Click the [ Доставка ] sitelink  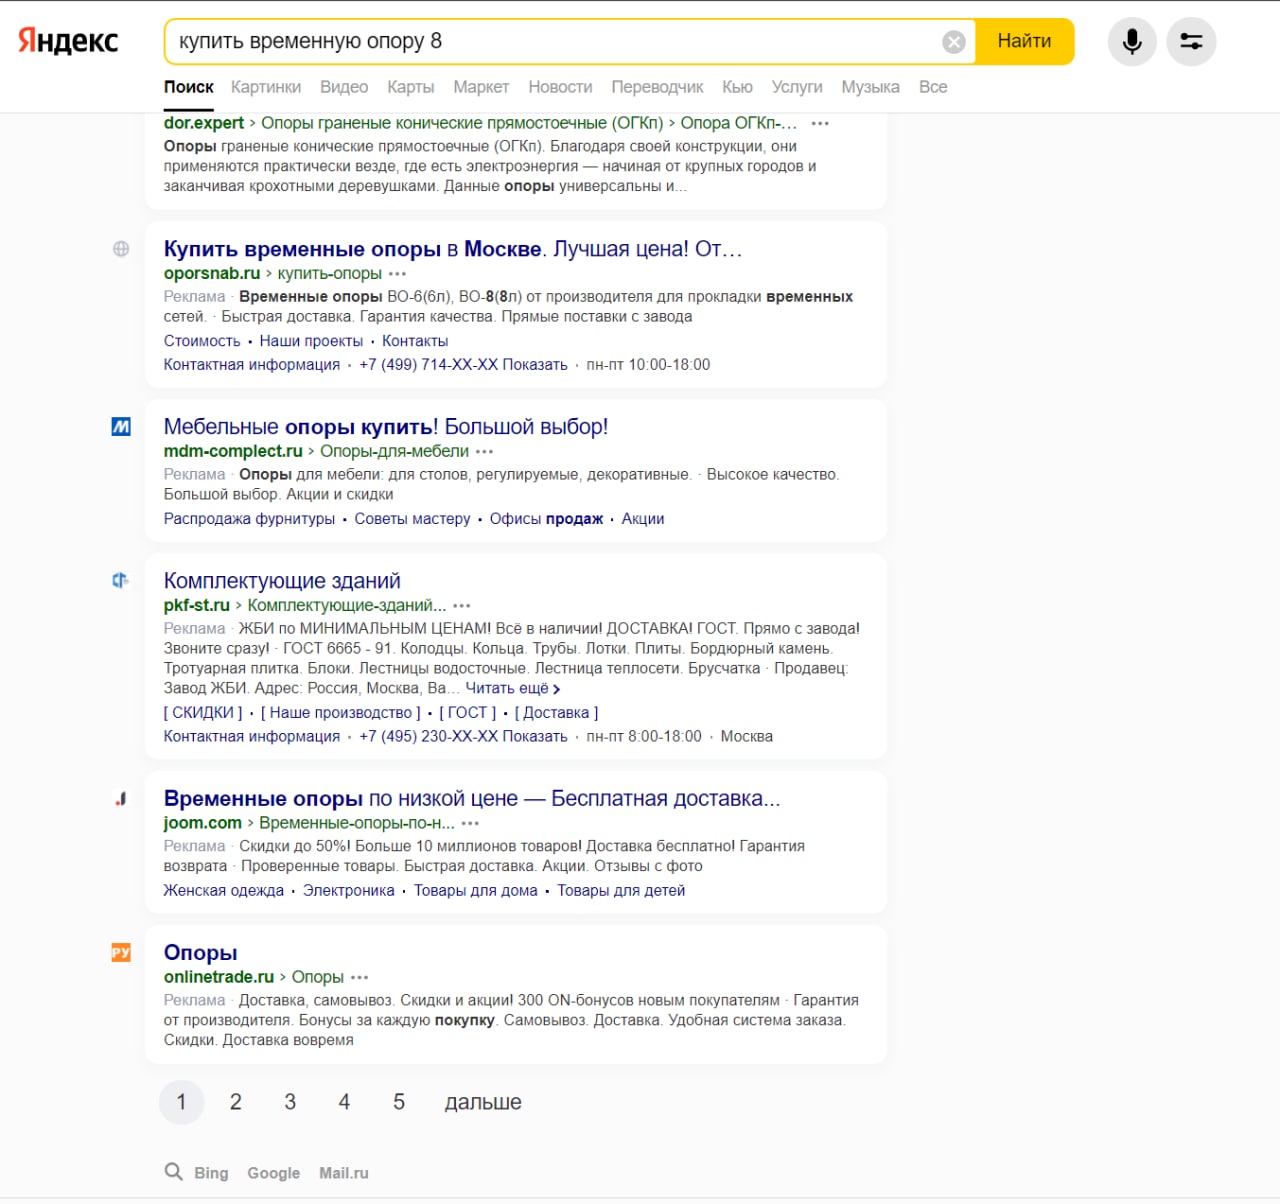(556, 713)
